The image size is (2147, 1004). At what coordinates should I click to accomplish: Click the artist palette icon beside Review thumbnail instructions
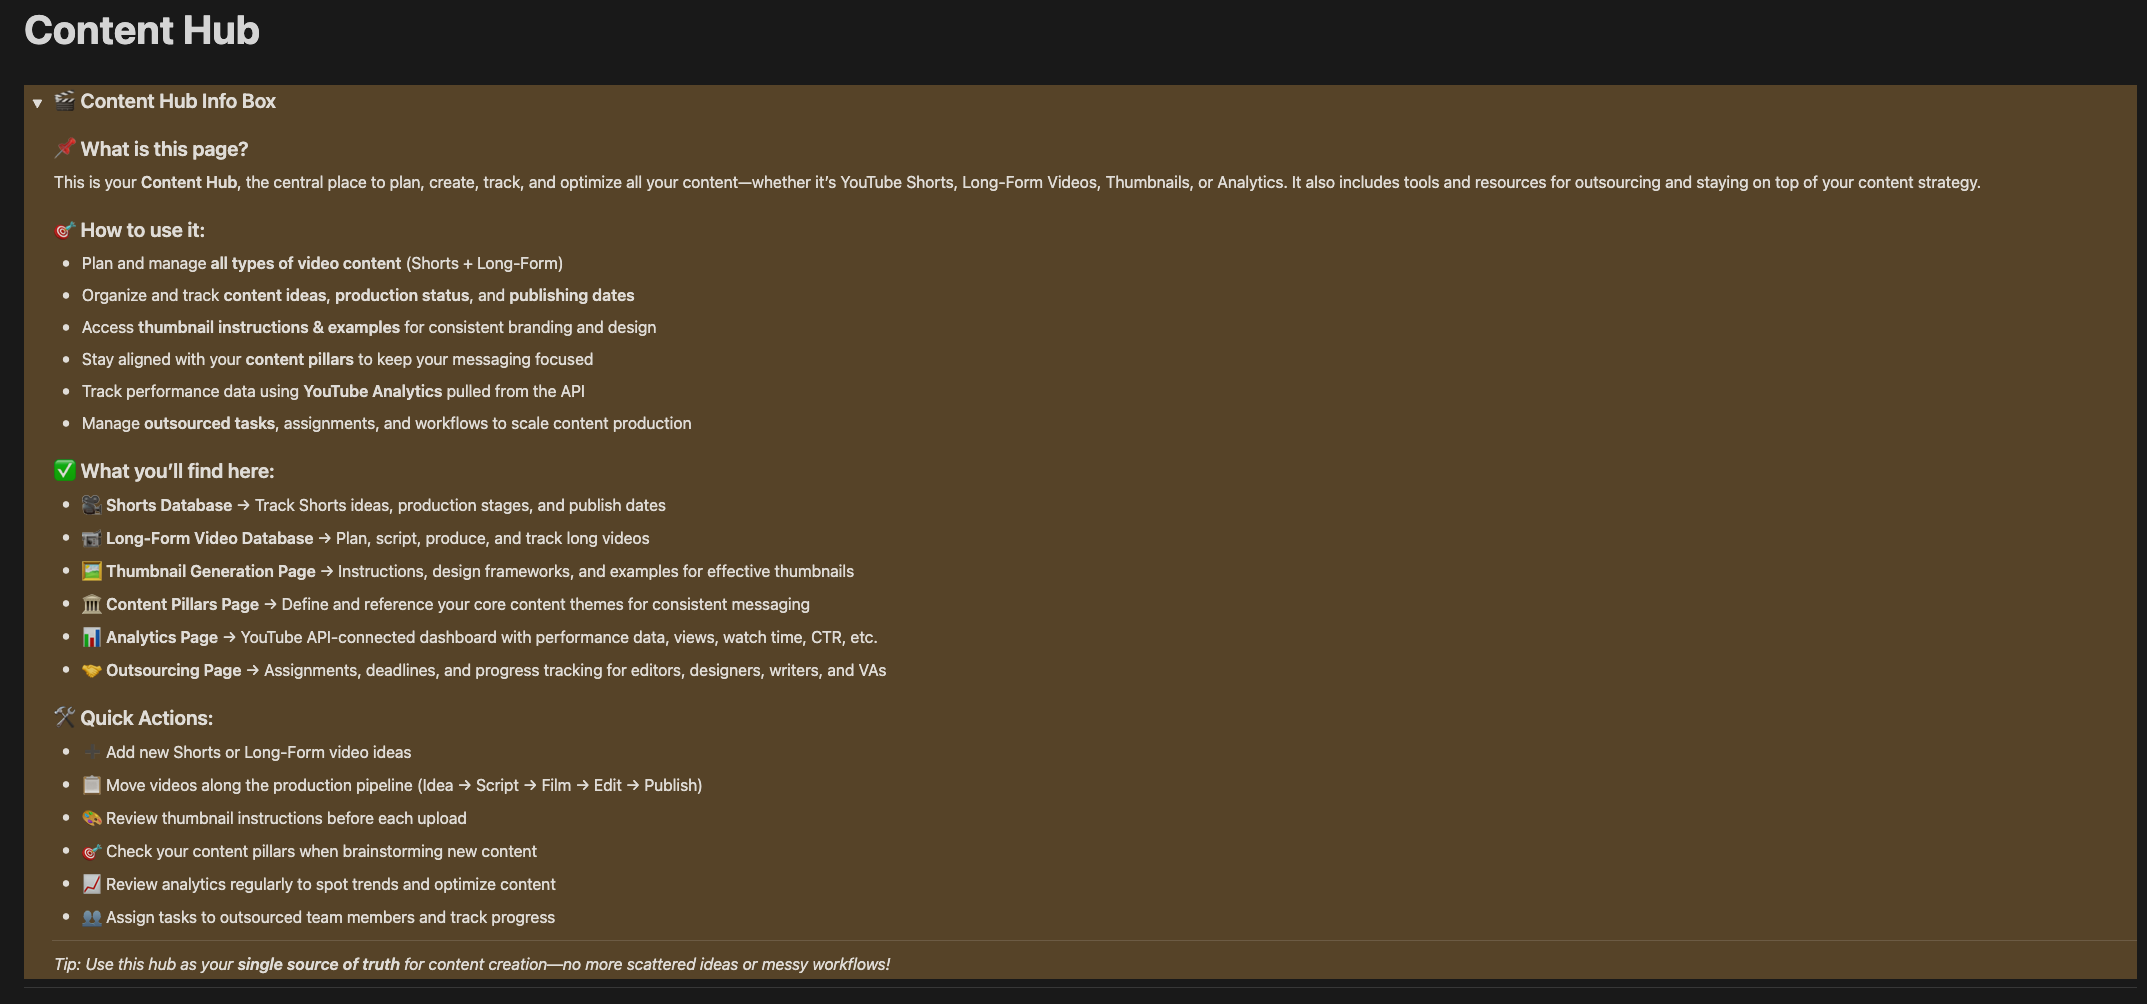pos(92,818)
